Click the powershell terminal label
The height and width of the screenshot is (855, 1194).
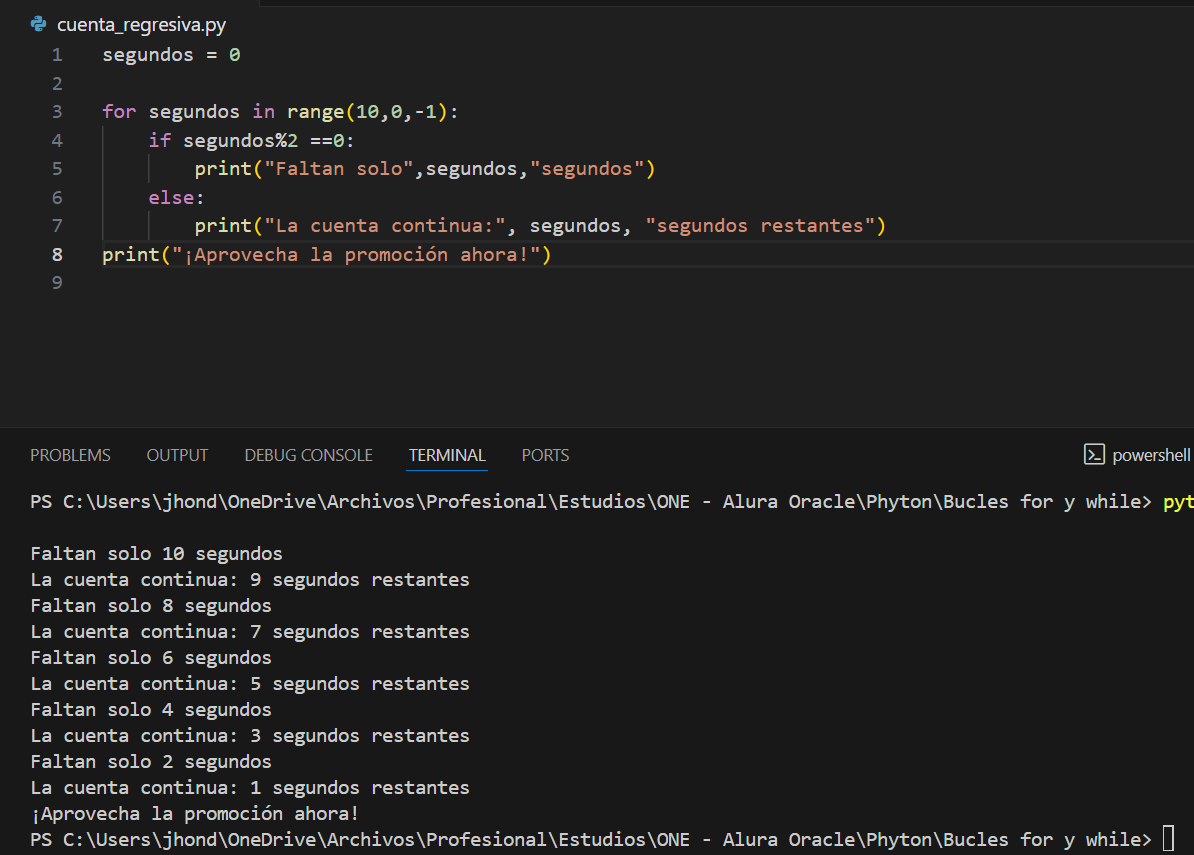point(1151,455)
